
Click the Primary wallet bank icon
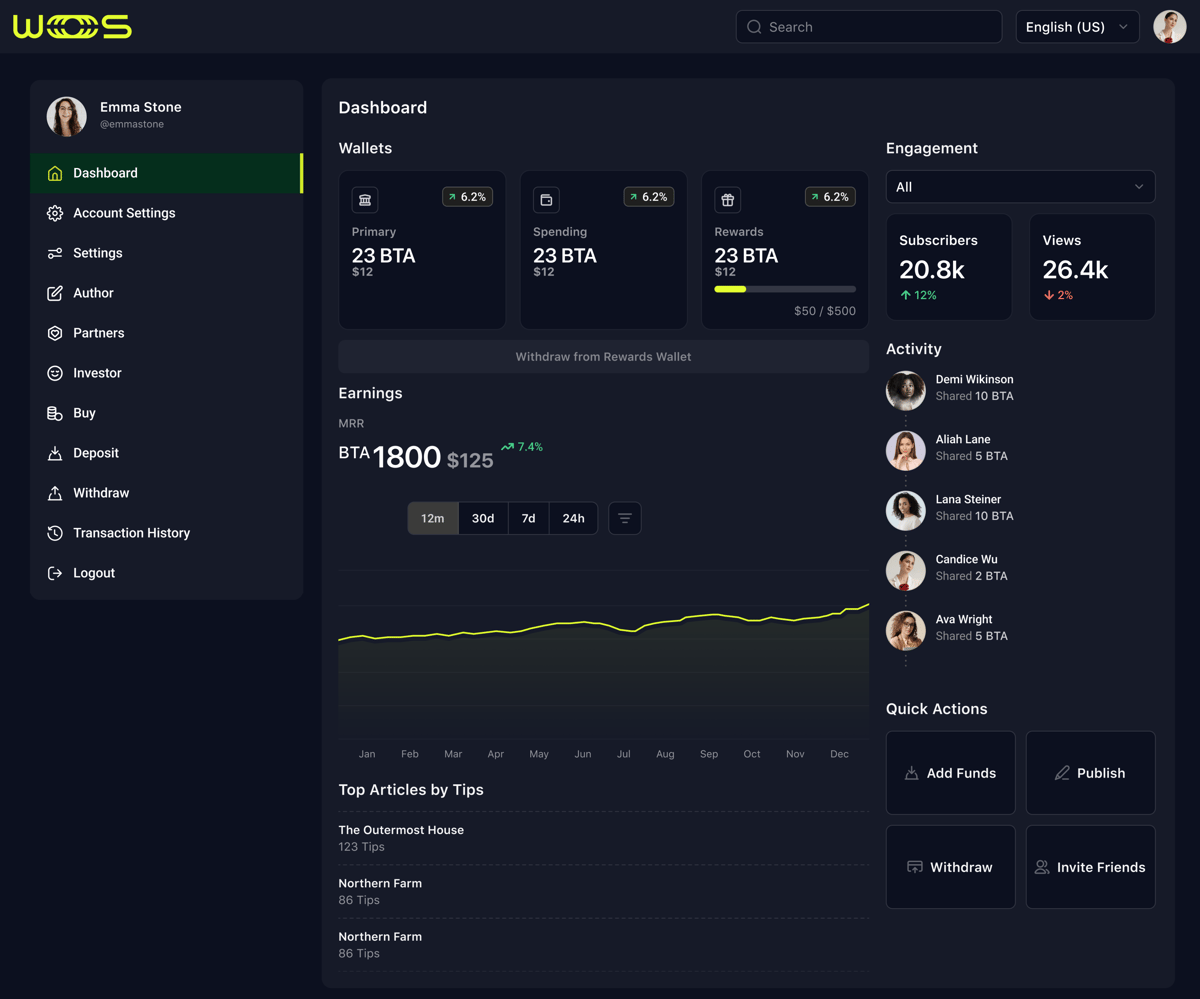click(365, 200)
